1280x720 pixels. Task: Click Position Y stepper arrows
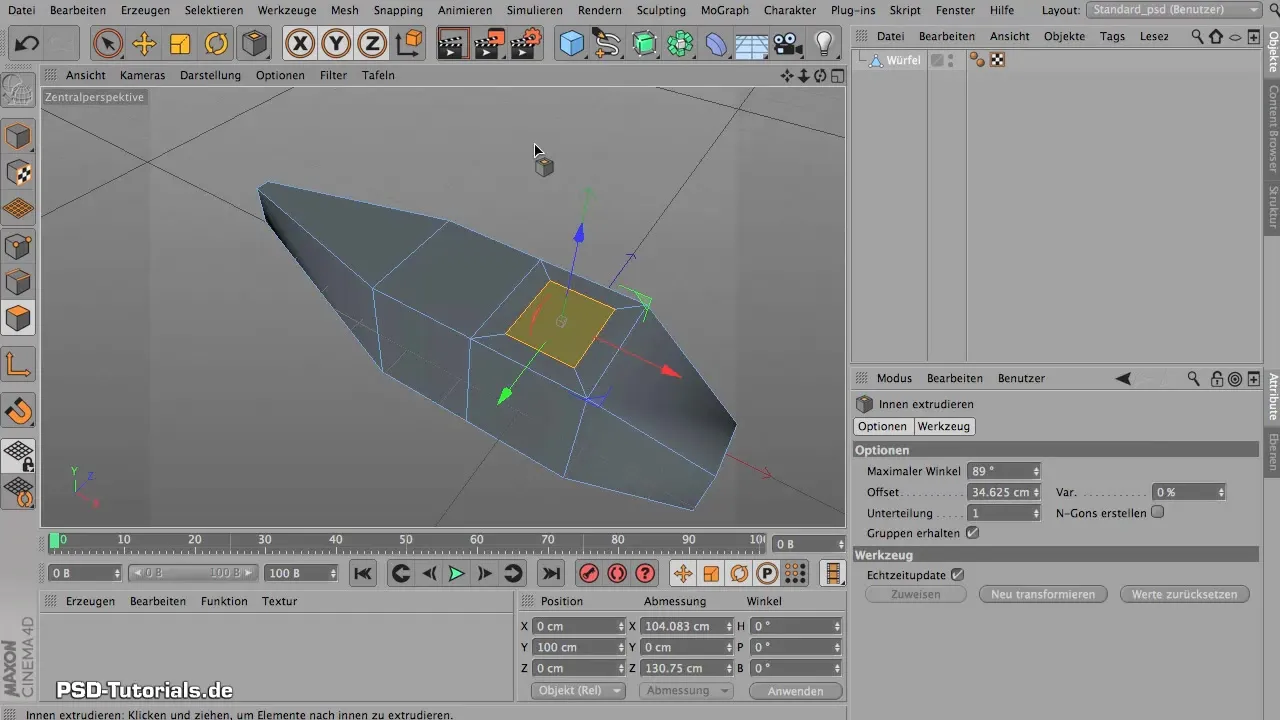point(621,647)
